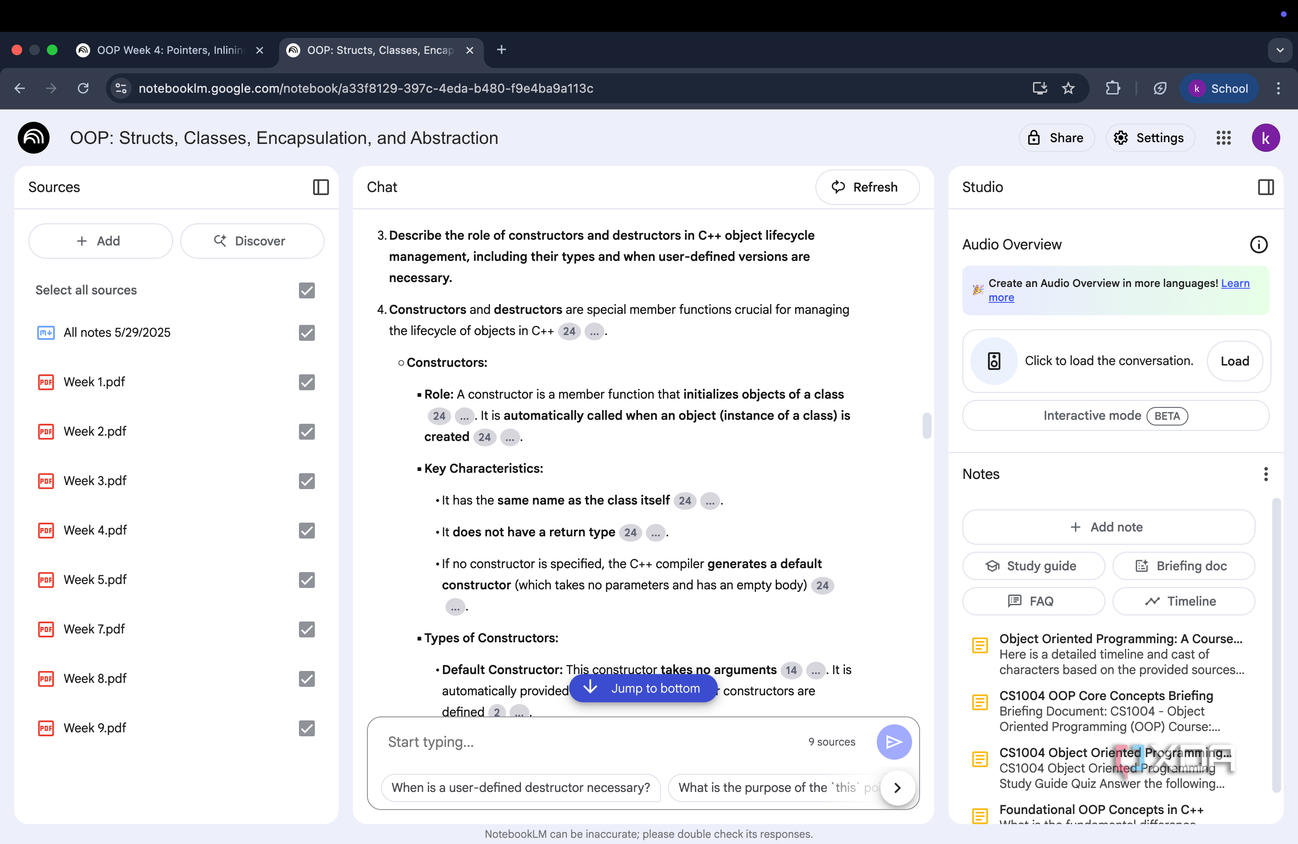
Task: Open the Notes three-dot menu
Action: [x=1266, y=474]
